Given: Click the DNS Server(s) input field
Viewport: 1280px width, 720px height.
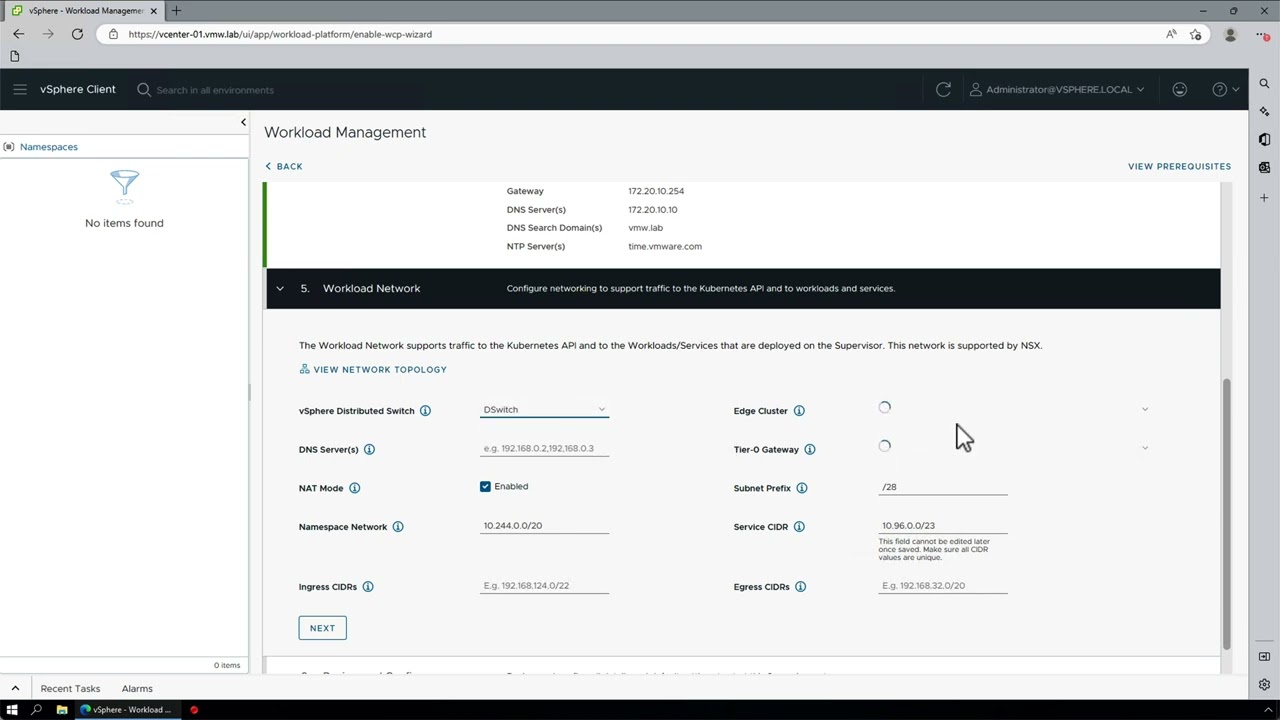Looking at the screenshot, I should 544,448.
